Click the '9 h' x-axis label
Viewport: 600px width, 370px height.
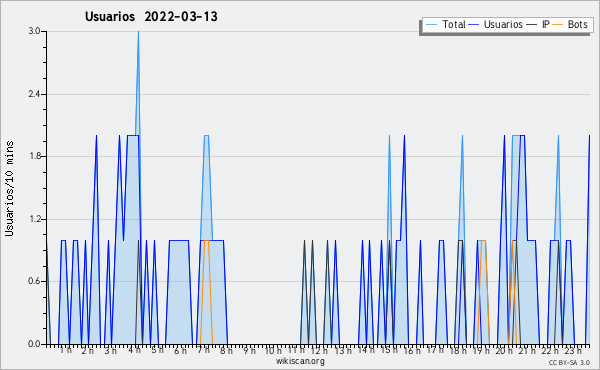(x=249, y=350)
